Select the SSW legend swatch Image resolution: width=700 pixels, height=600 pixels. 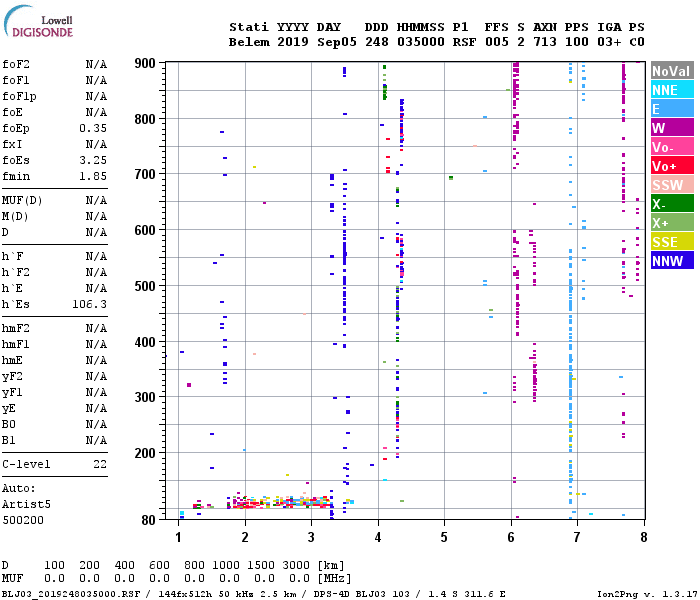(672, 185)
